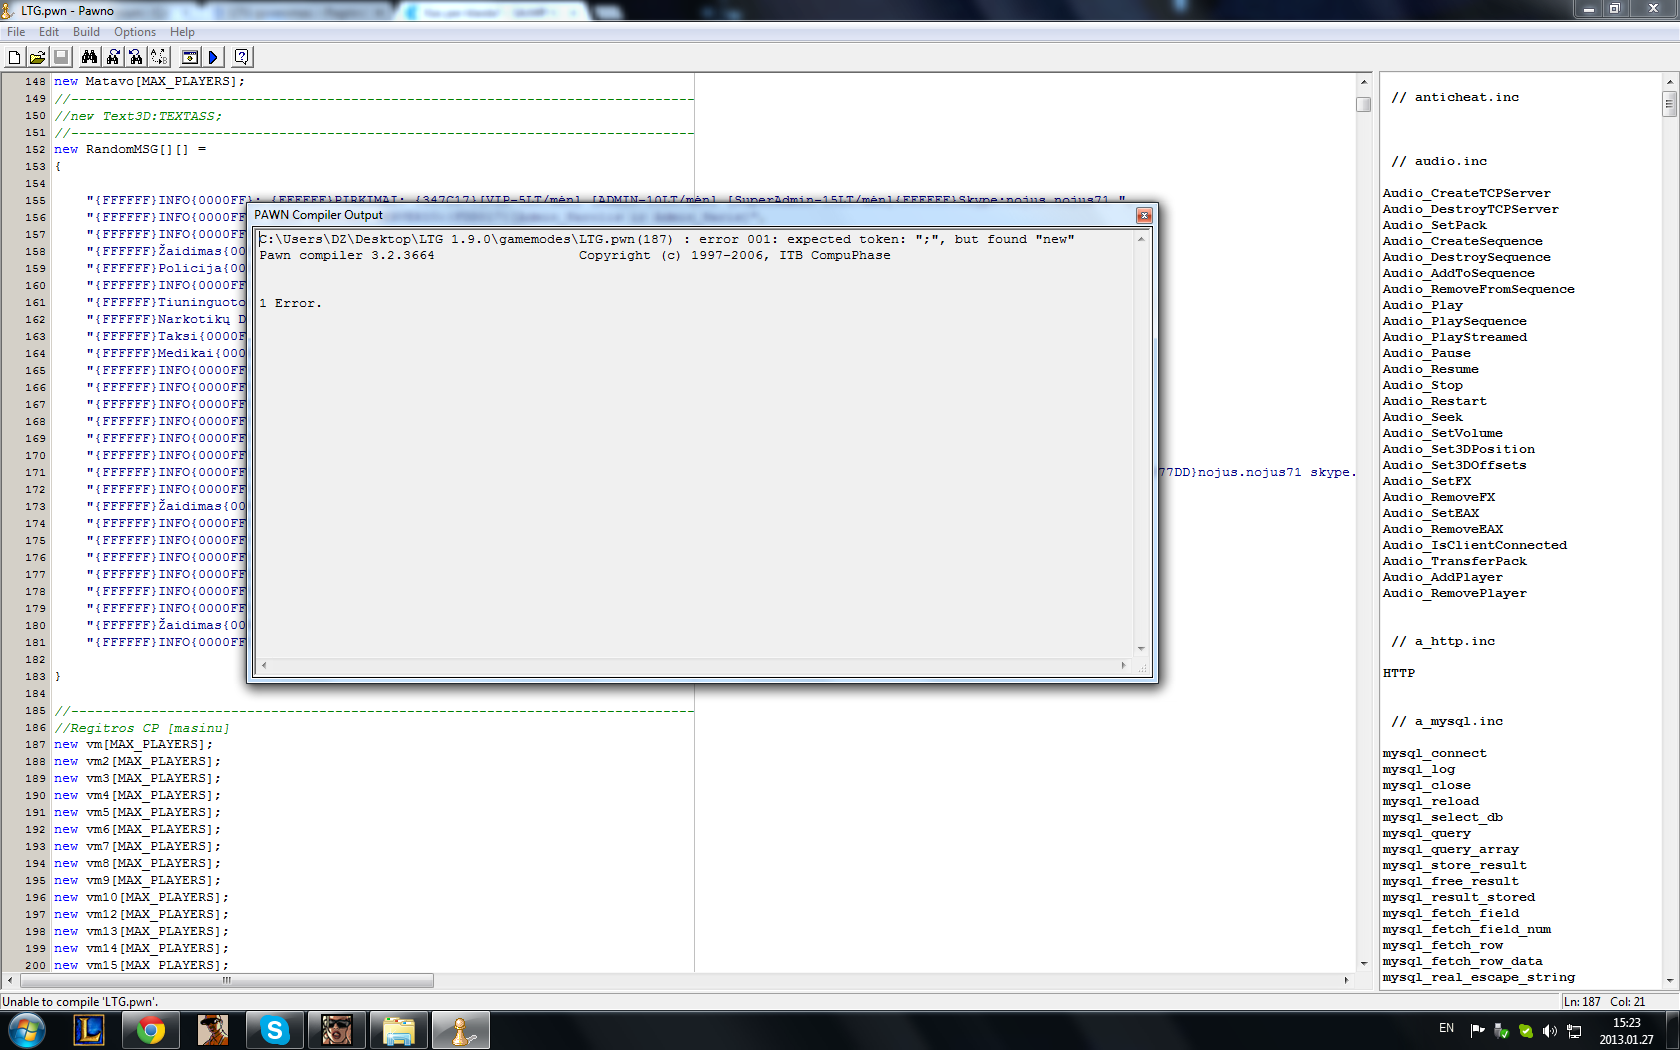Click the Replace A-to-B icon

(158, 57)
